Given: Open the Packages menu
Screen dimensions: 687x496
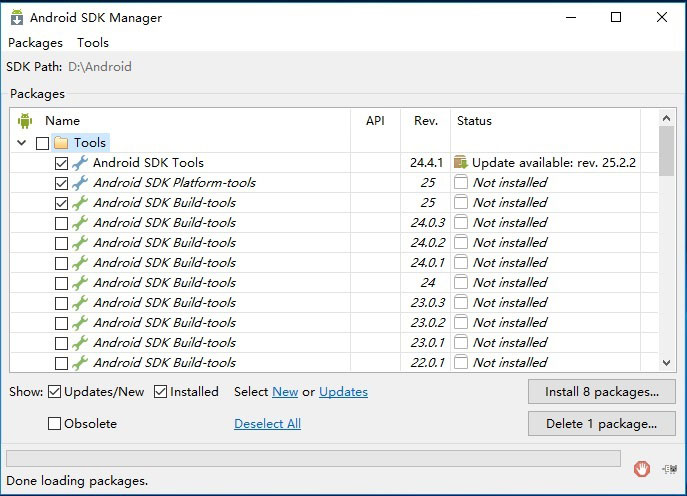Looking at the screenshot, I should 35,43.
